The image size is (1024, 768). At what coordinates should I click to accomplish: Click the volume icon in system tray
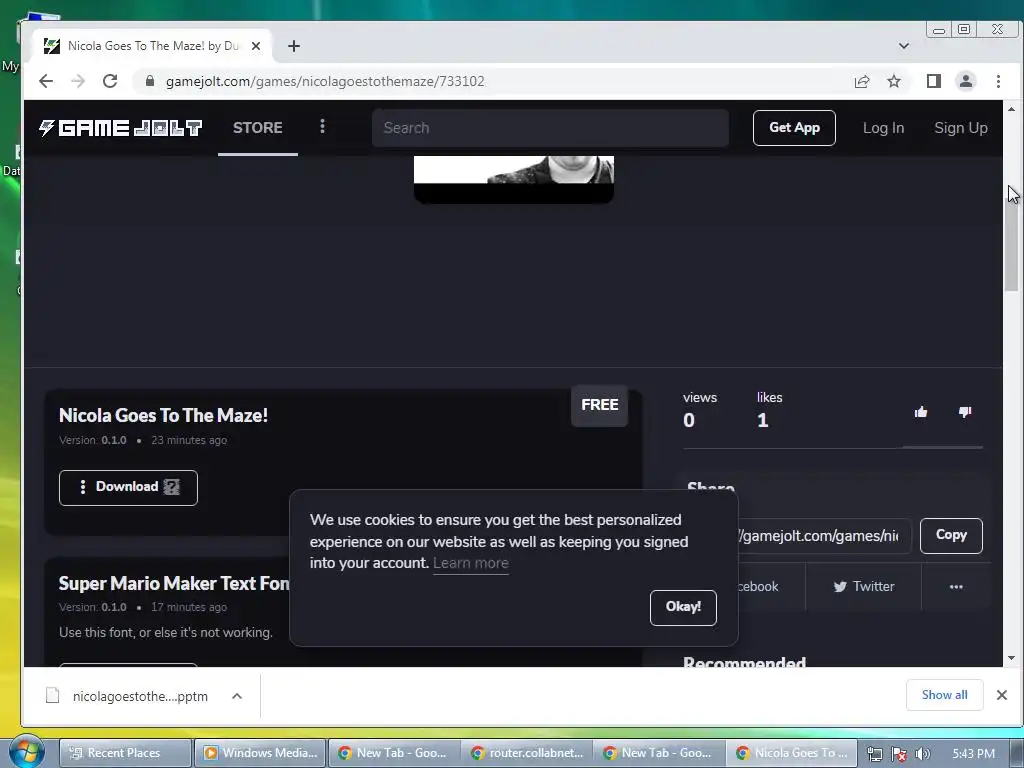coord(923,754)
